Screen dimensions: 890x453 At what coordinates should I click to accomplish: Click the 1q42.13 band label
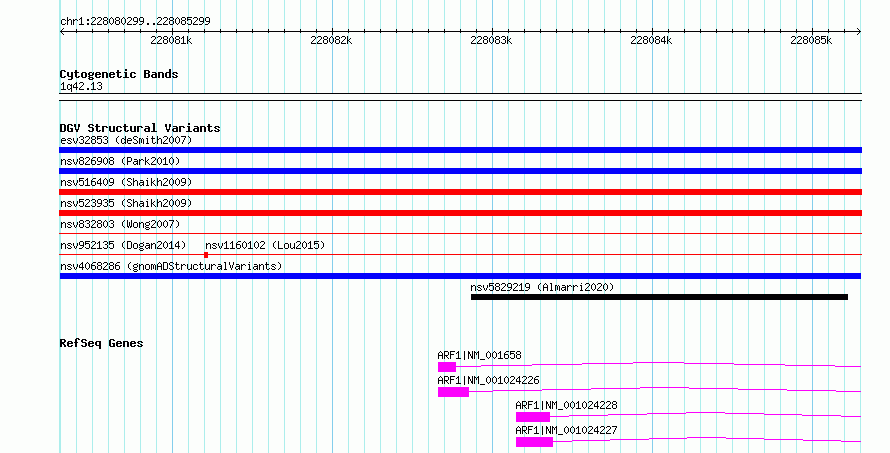pos(81,86)
